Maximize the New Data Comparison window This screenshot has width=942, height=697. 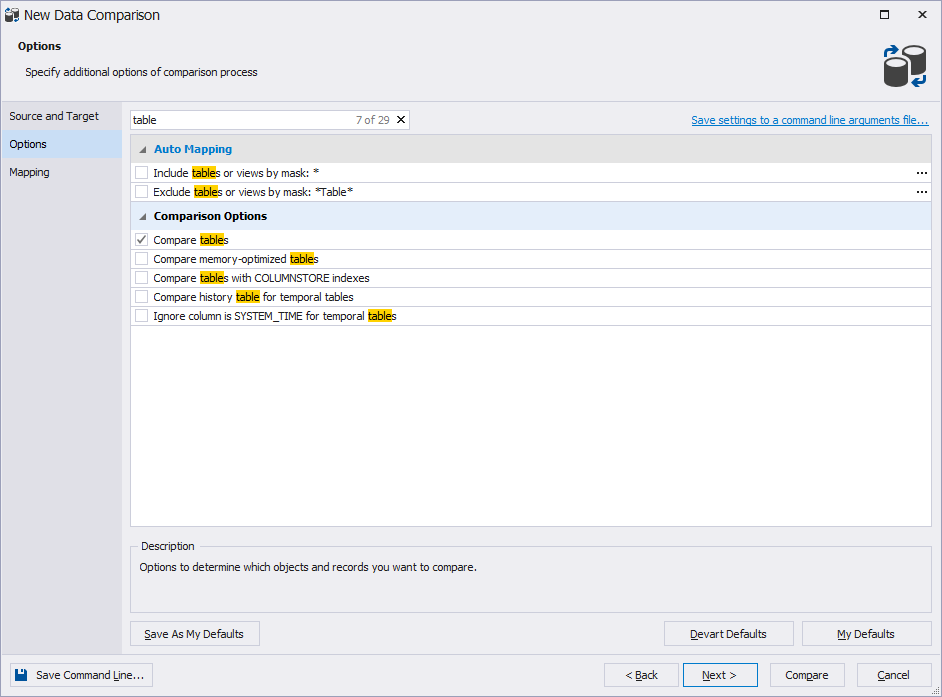(x=884, y=14)
